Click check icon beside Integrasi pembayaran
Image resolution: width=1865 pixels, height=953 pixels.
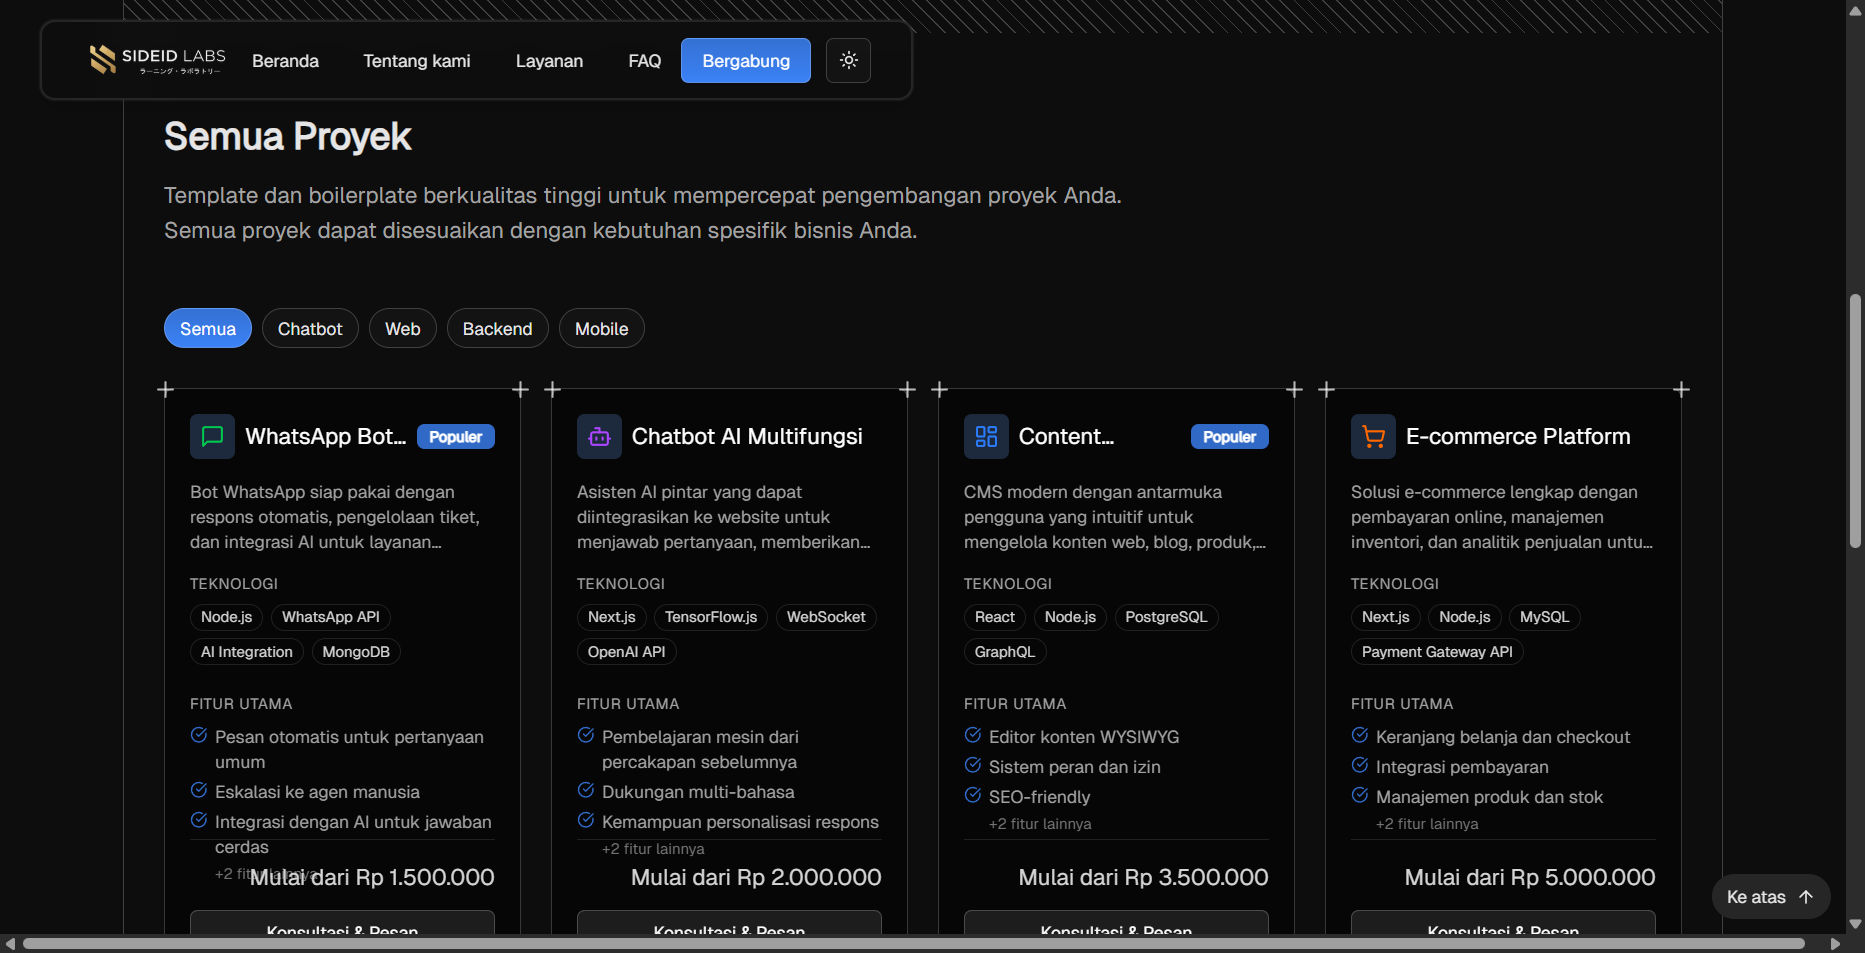tap(1360, 766)
